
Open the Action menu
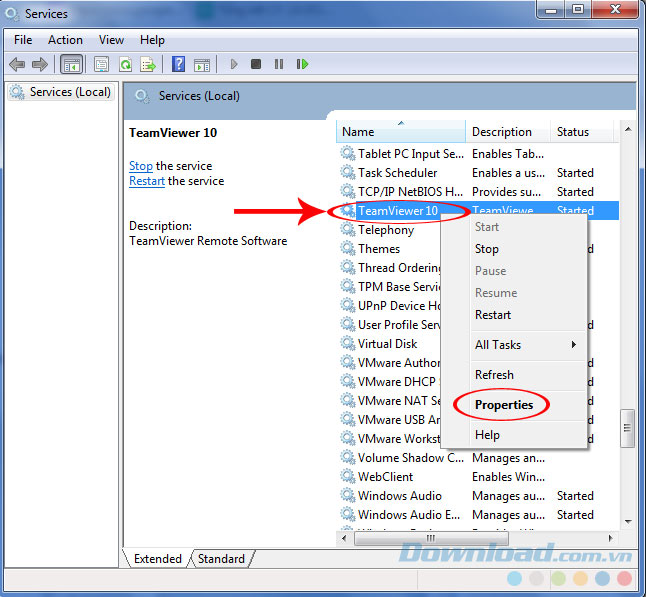pyautogui.click(x=65, y=40)
